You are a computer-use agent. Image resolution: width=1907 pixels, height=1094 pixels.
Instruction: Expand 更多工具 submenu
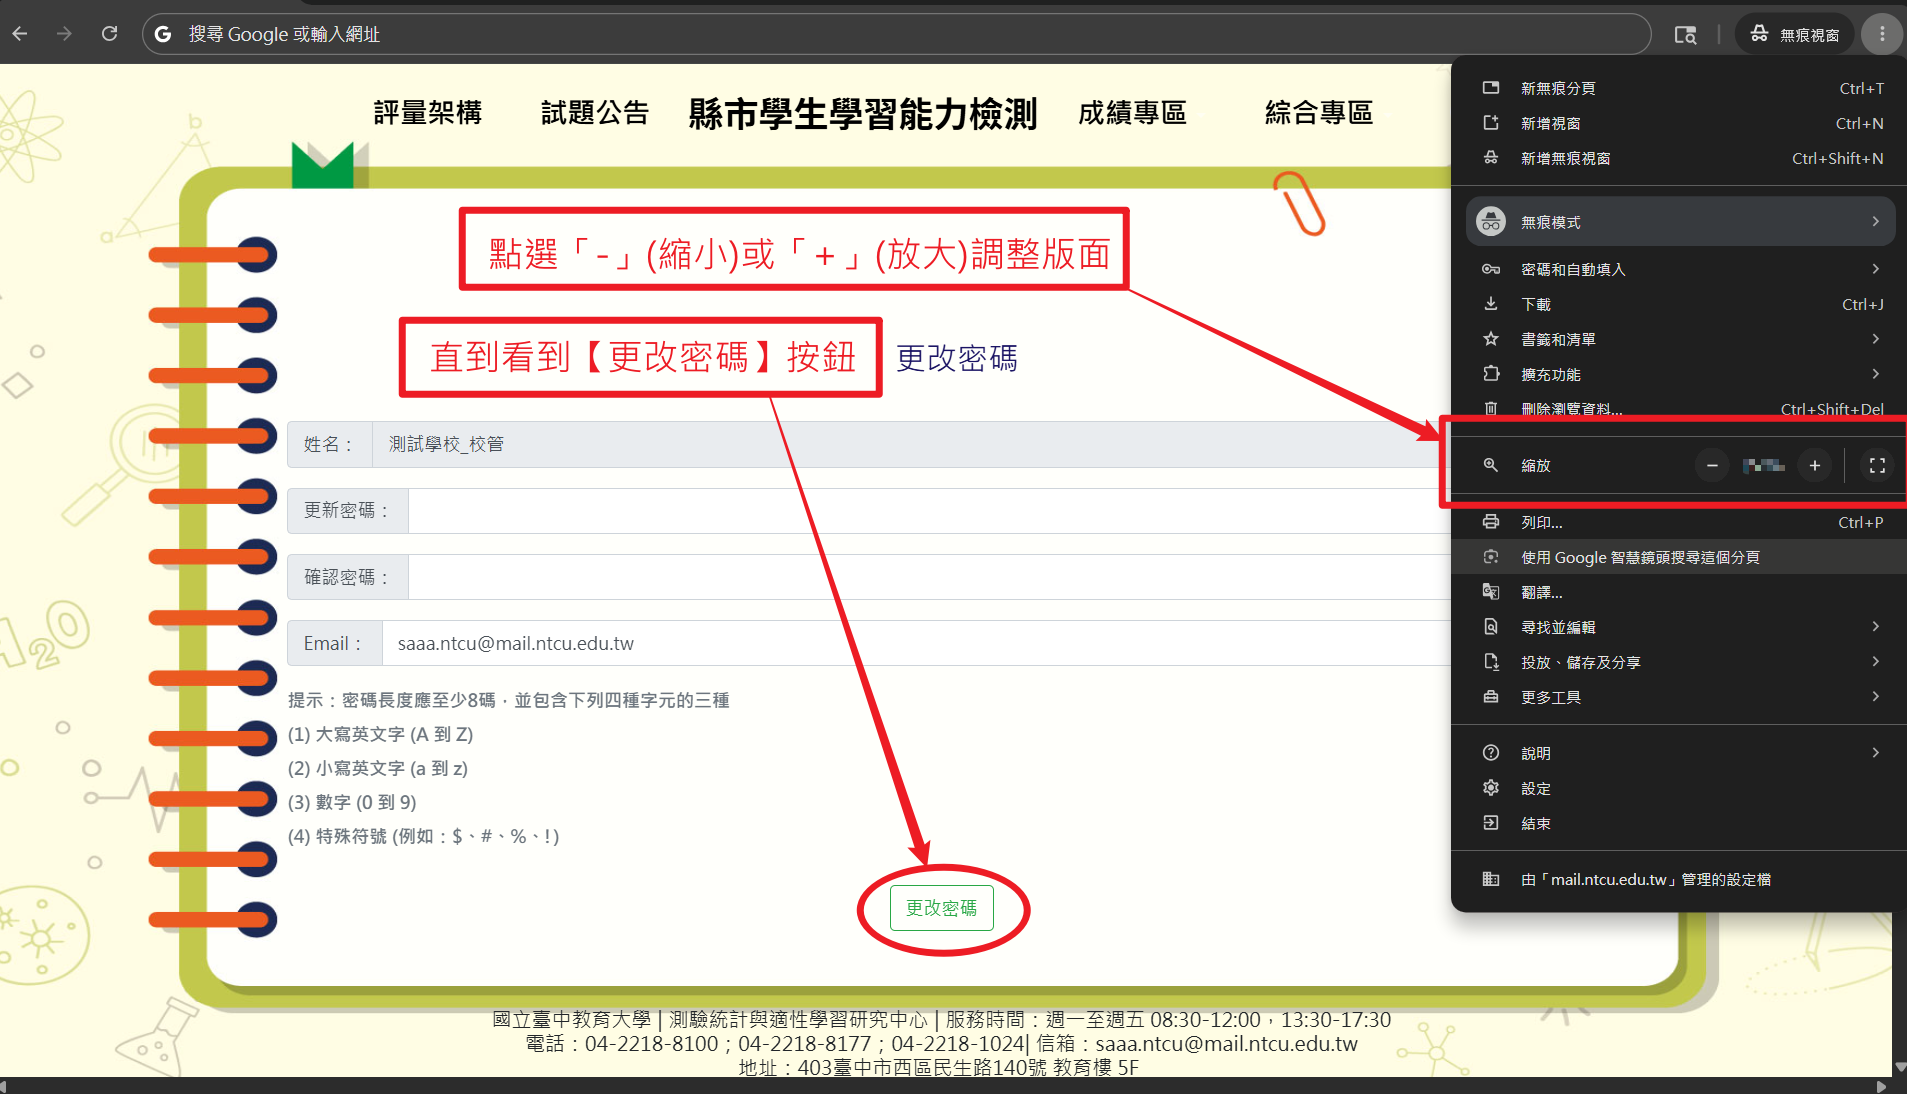tap(1680, 697)
